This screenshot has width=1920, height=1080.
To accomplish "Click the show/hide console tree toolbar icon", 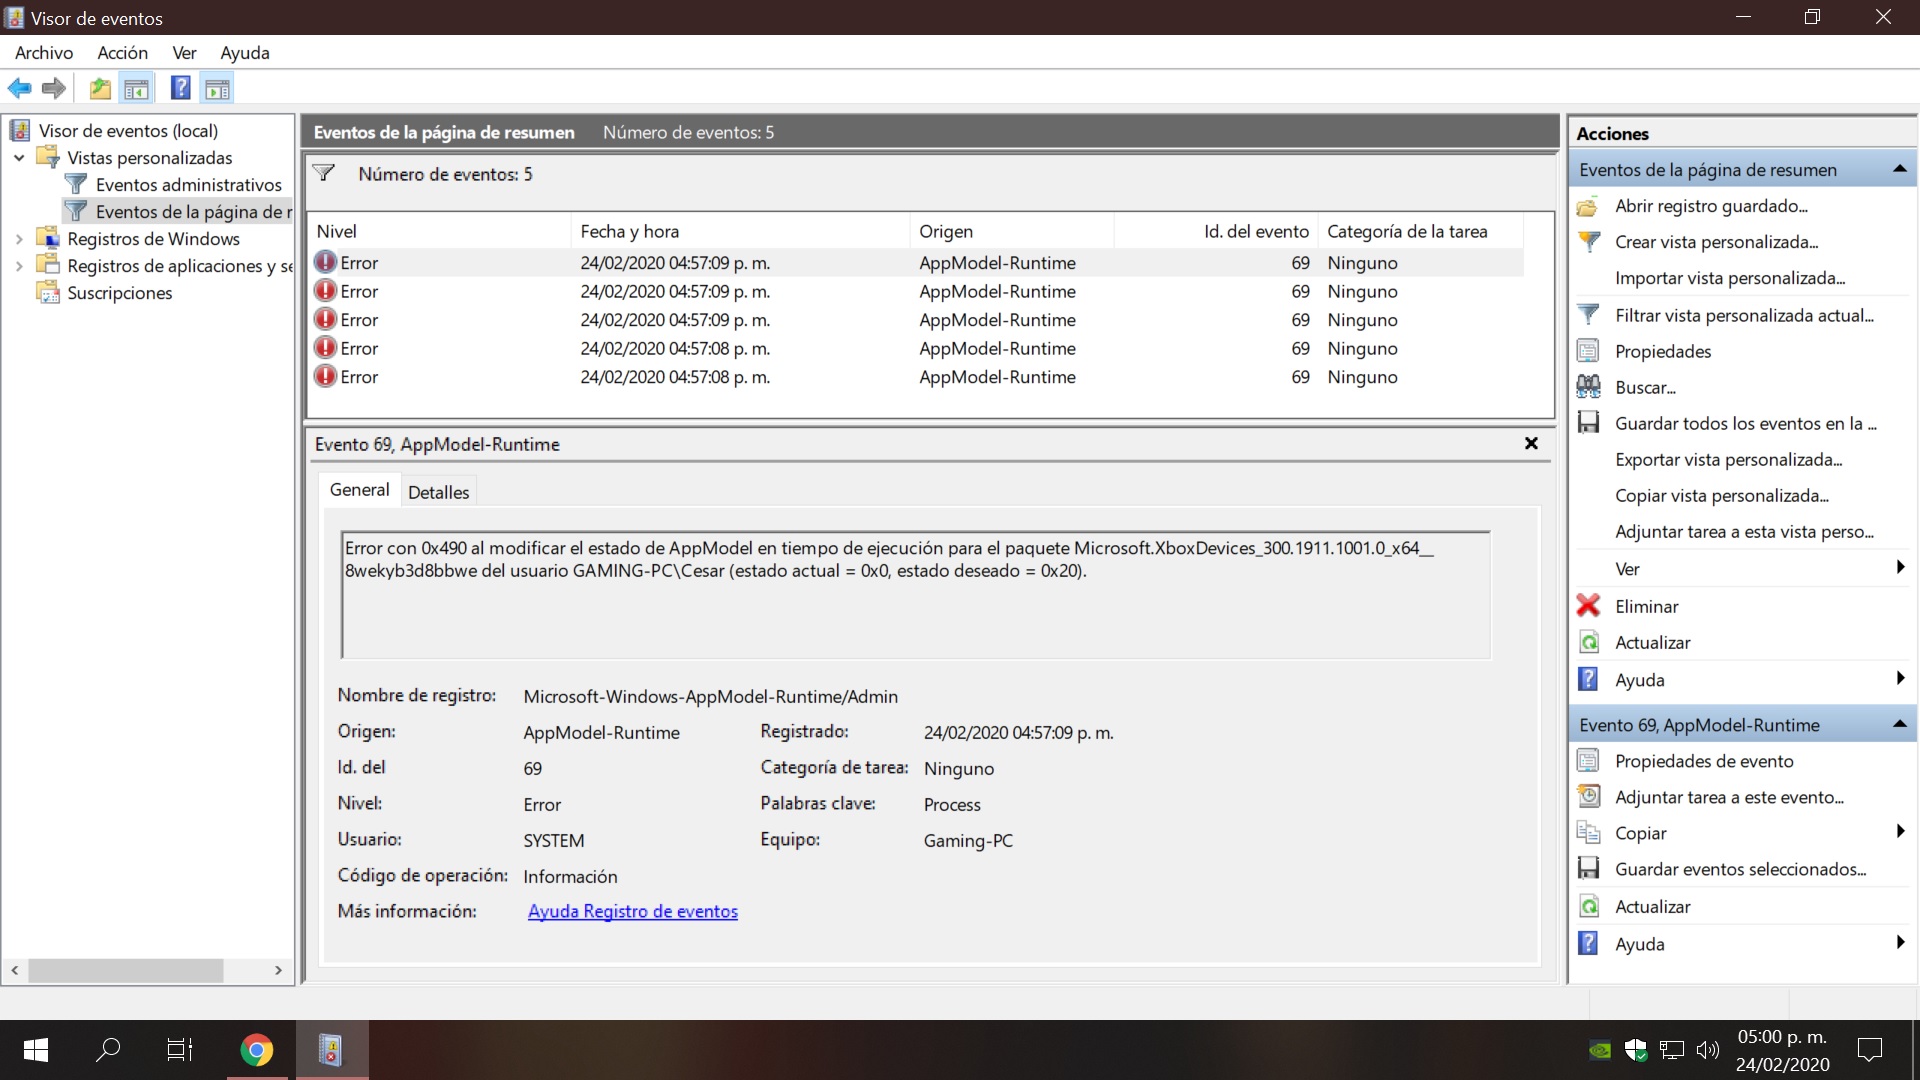I will coord(137,89).
